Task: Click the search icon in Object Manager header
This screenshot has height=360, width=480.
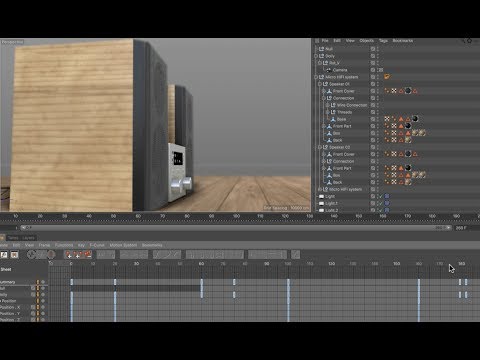Action: [x=463, y=41]
